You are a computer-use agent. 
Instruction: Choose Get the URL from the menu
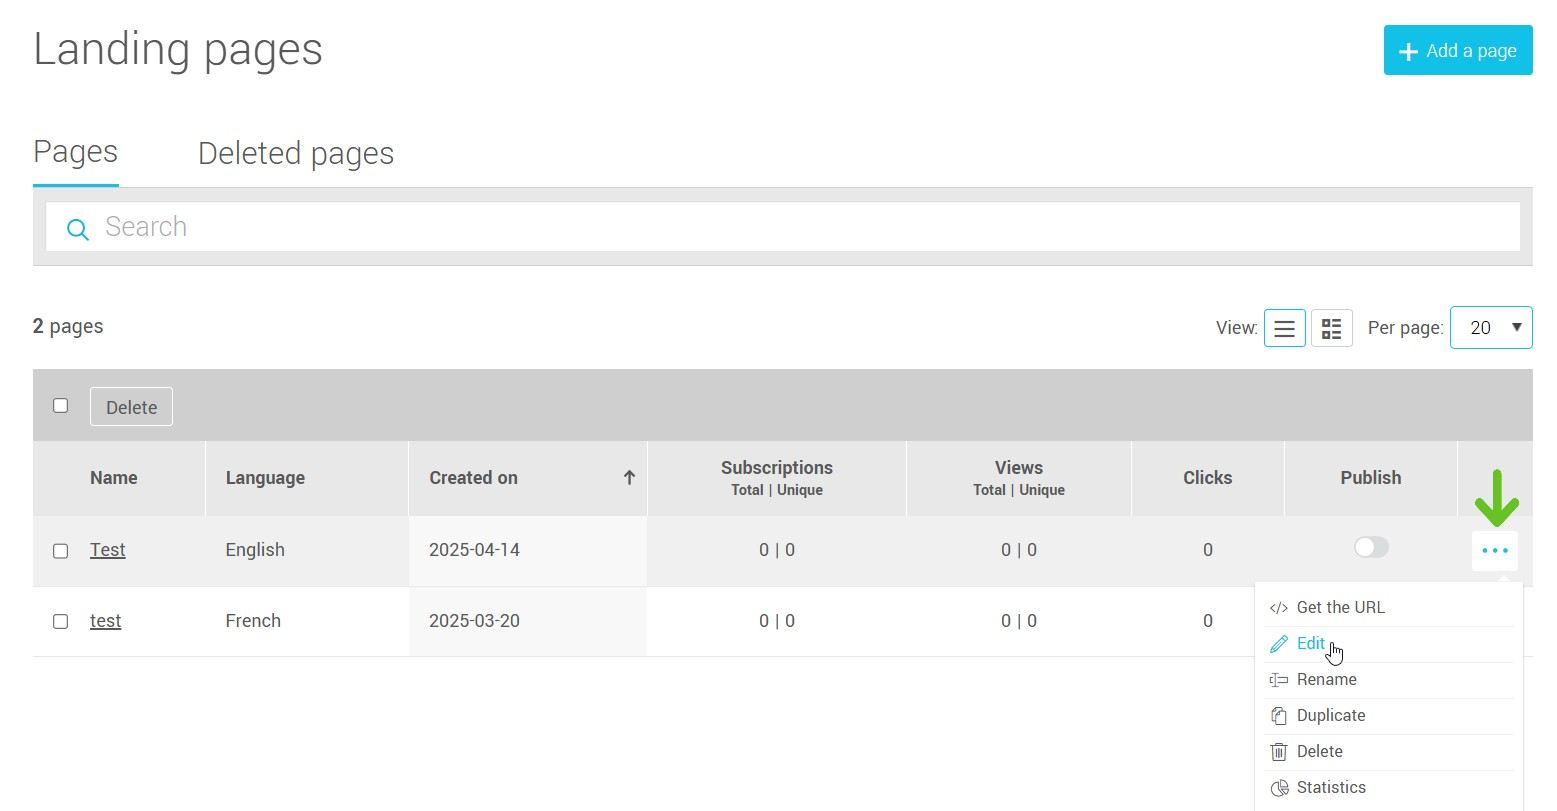[1339, 608]
